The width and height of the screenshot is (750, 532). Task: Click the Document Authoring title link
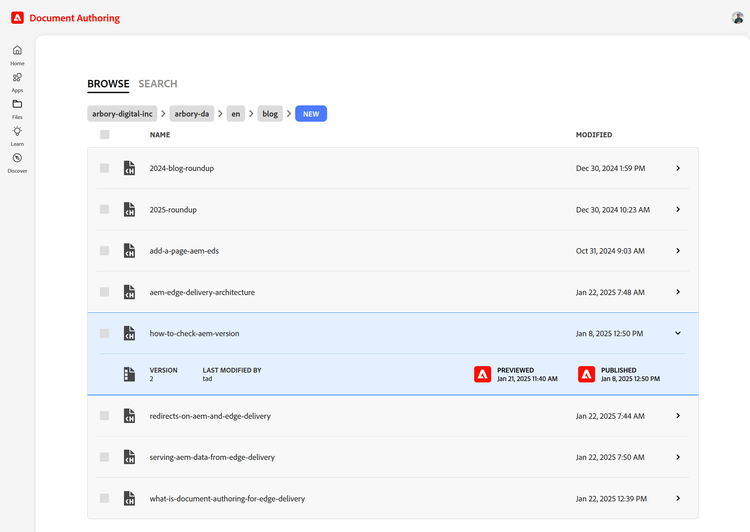click(75, 18)
